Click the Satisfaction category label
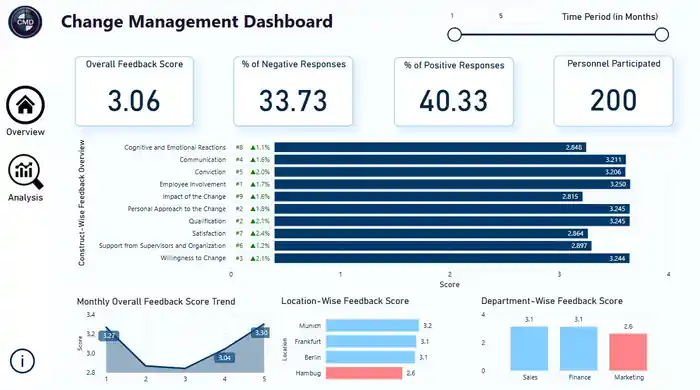 [x=209, y=233]
